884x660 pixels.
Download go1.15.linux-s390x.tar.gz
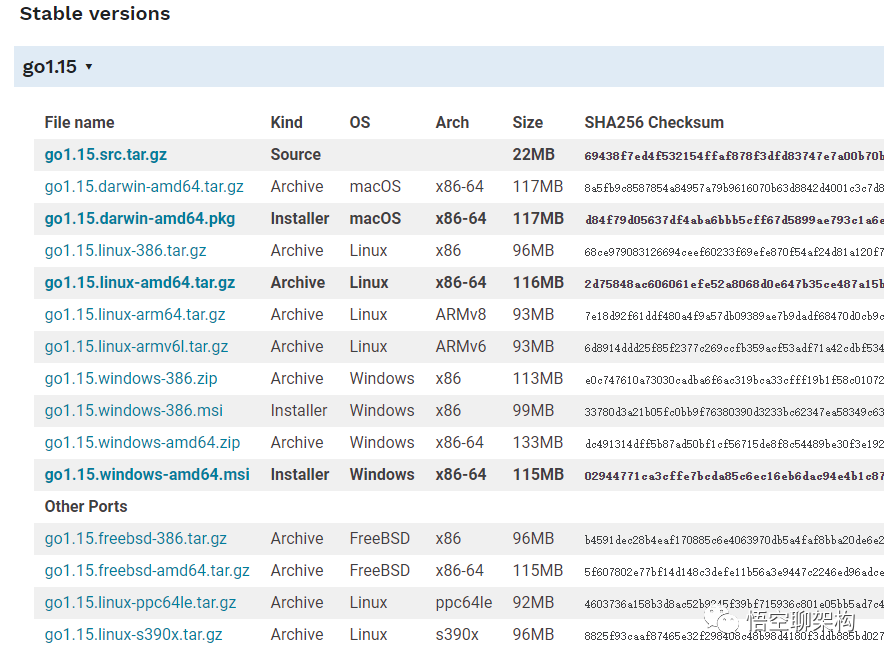coord(133,635)
